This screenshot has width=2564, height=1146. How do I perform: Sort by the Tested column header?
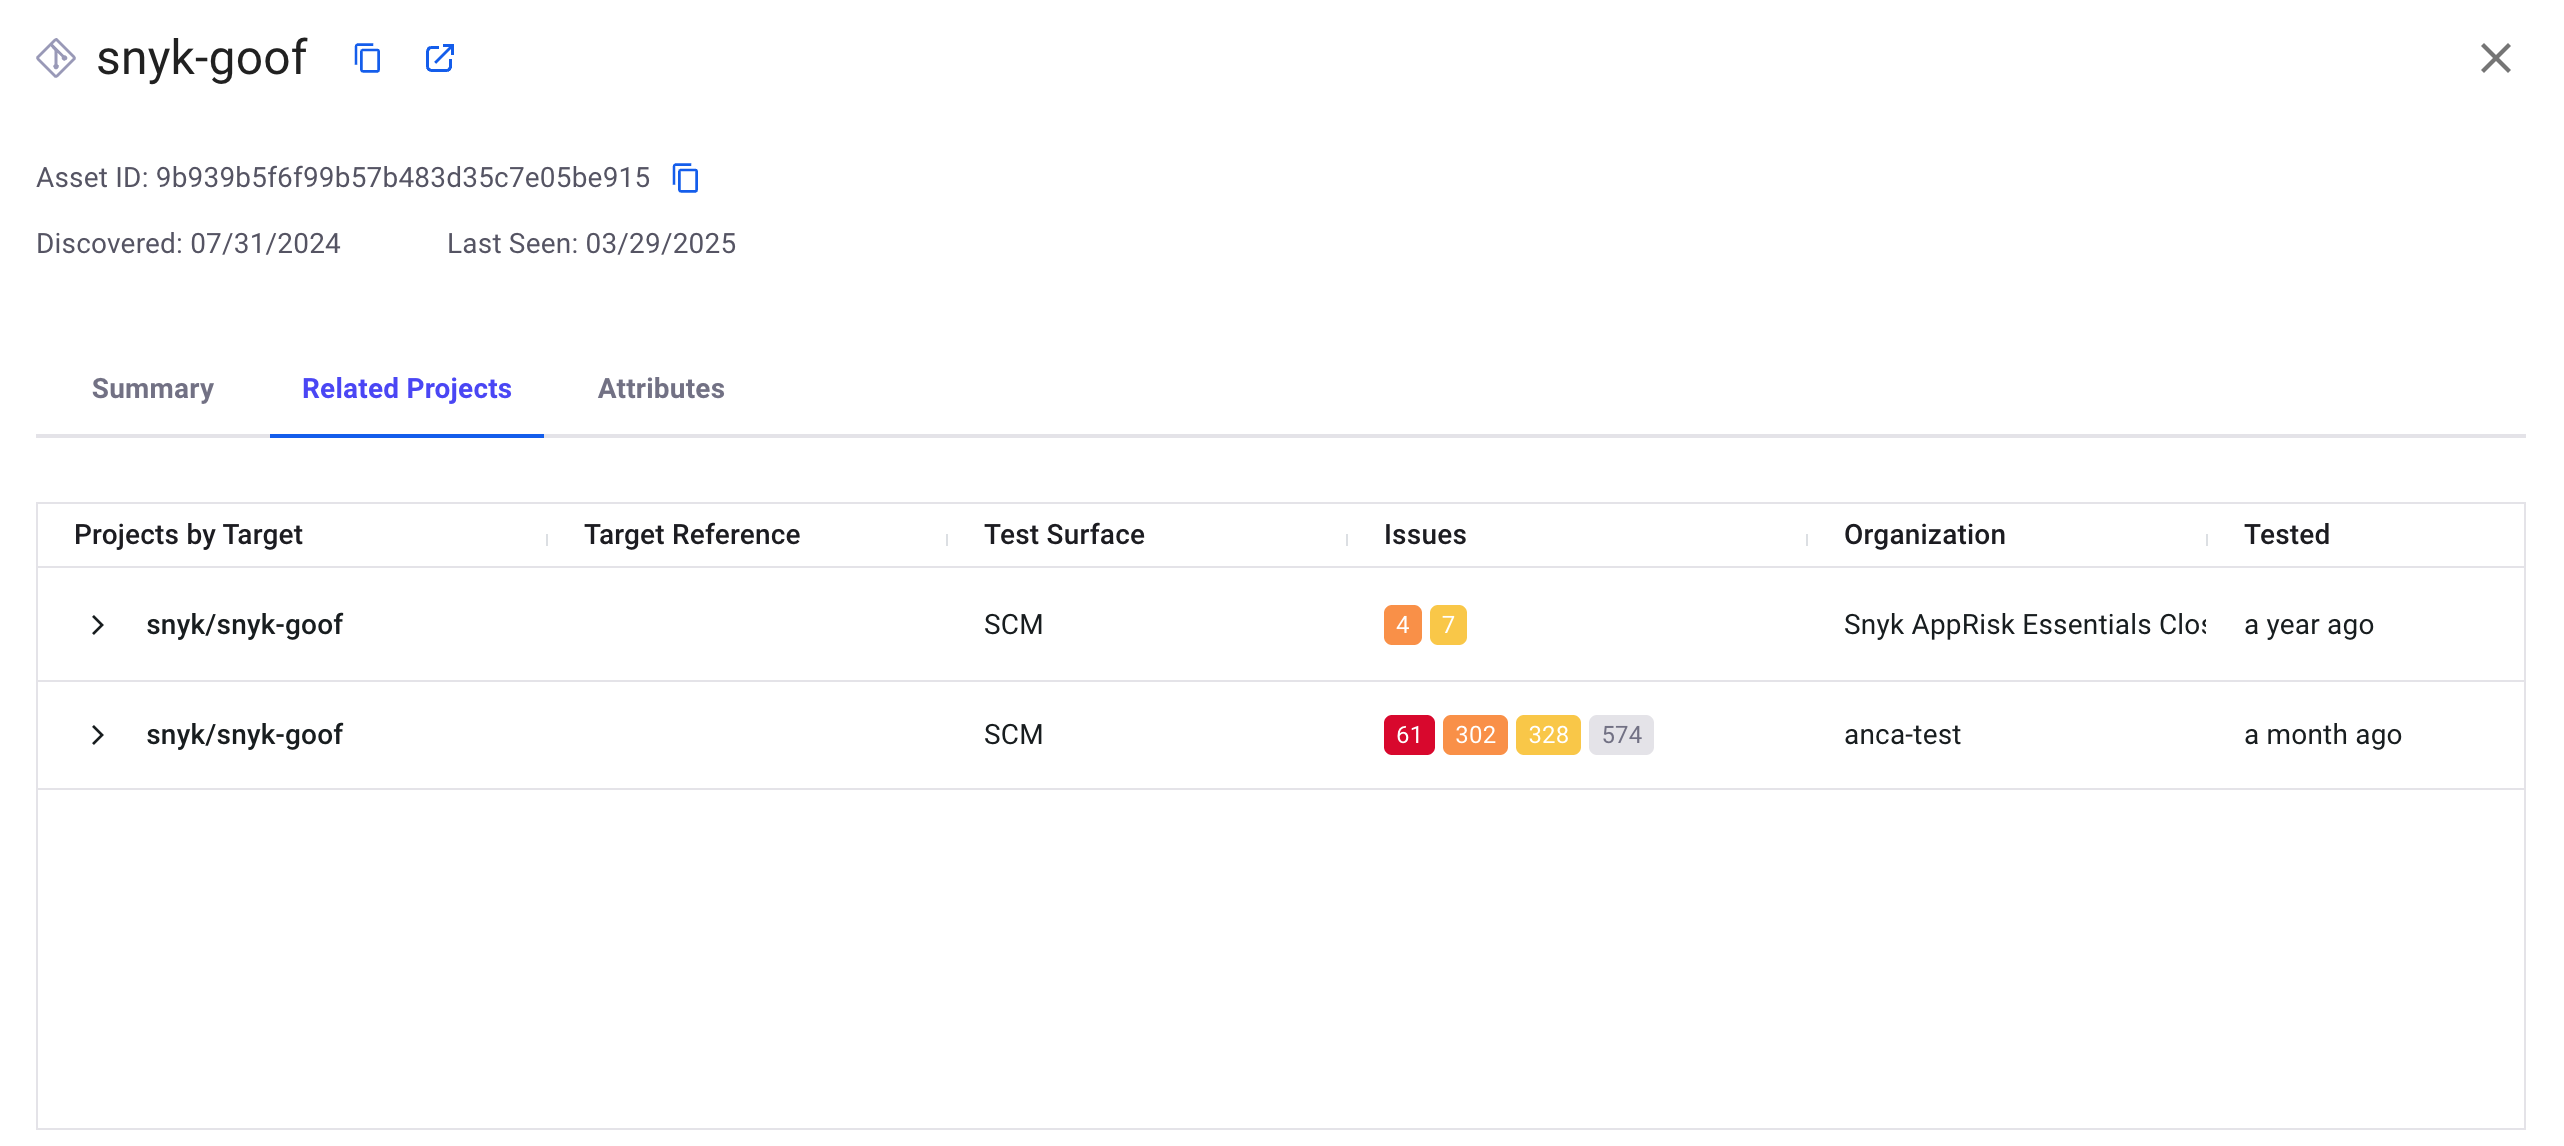(x=2286, y=535)
